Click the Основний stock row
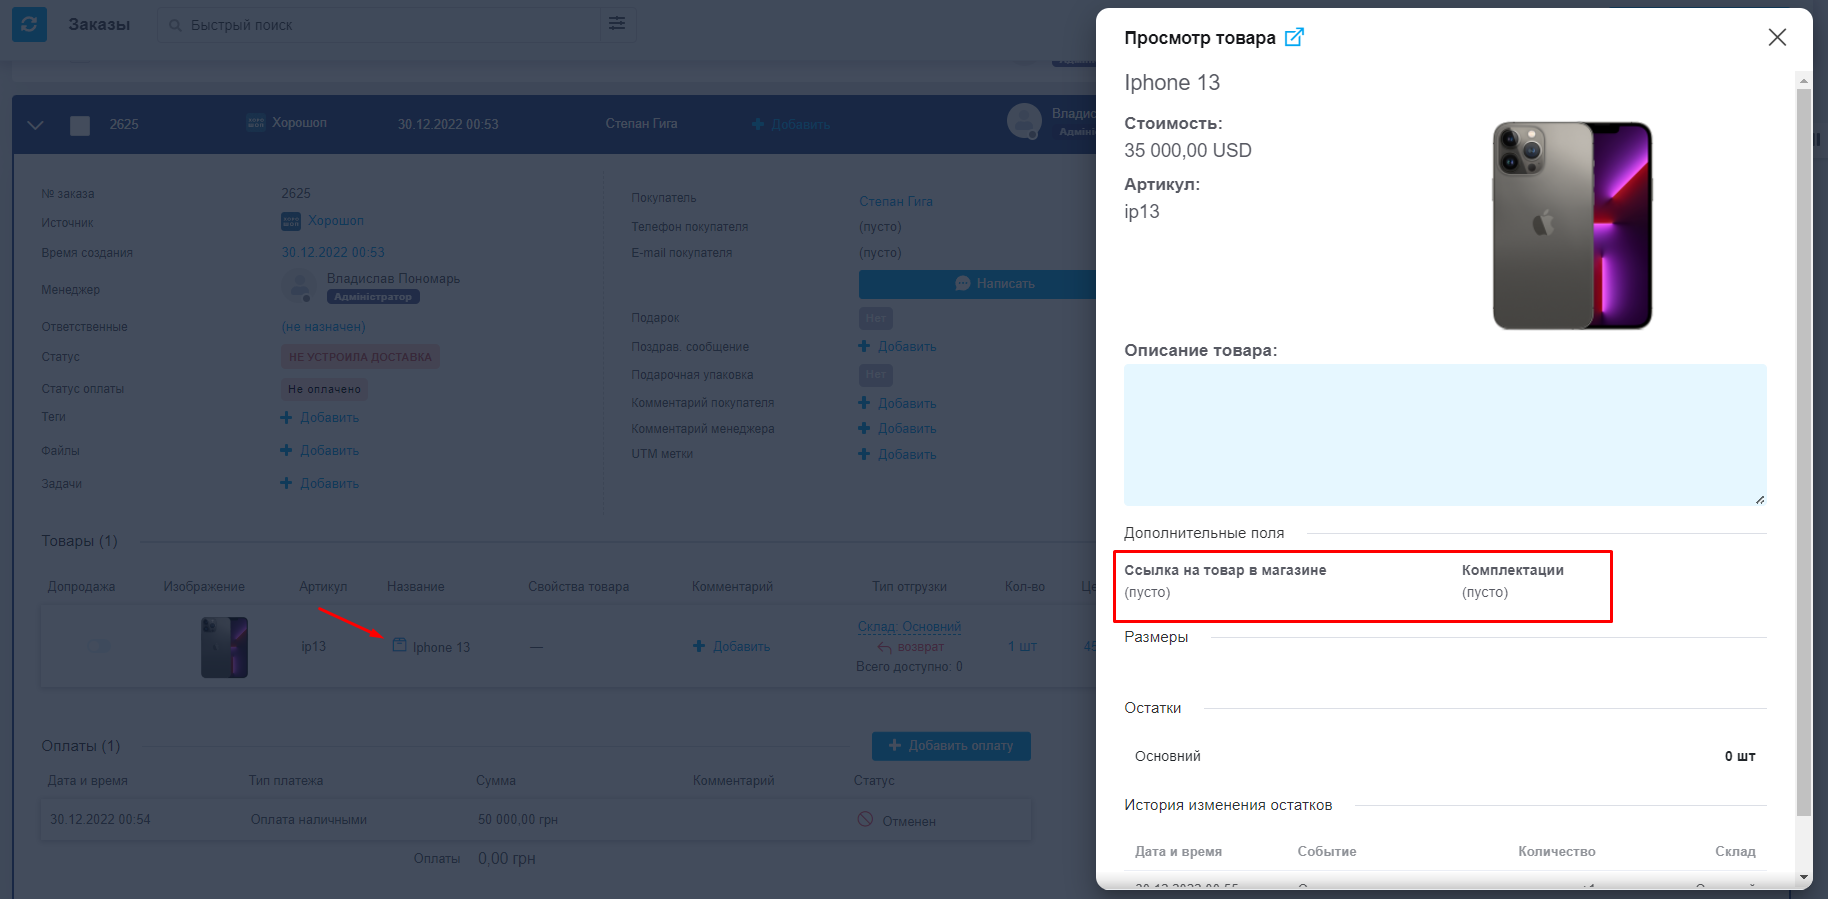Image resolution: width=1828 pixels, height=899 pixels. 1445,756
